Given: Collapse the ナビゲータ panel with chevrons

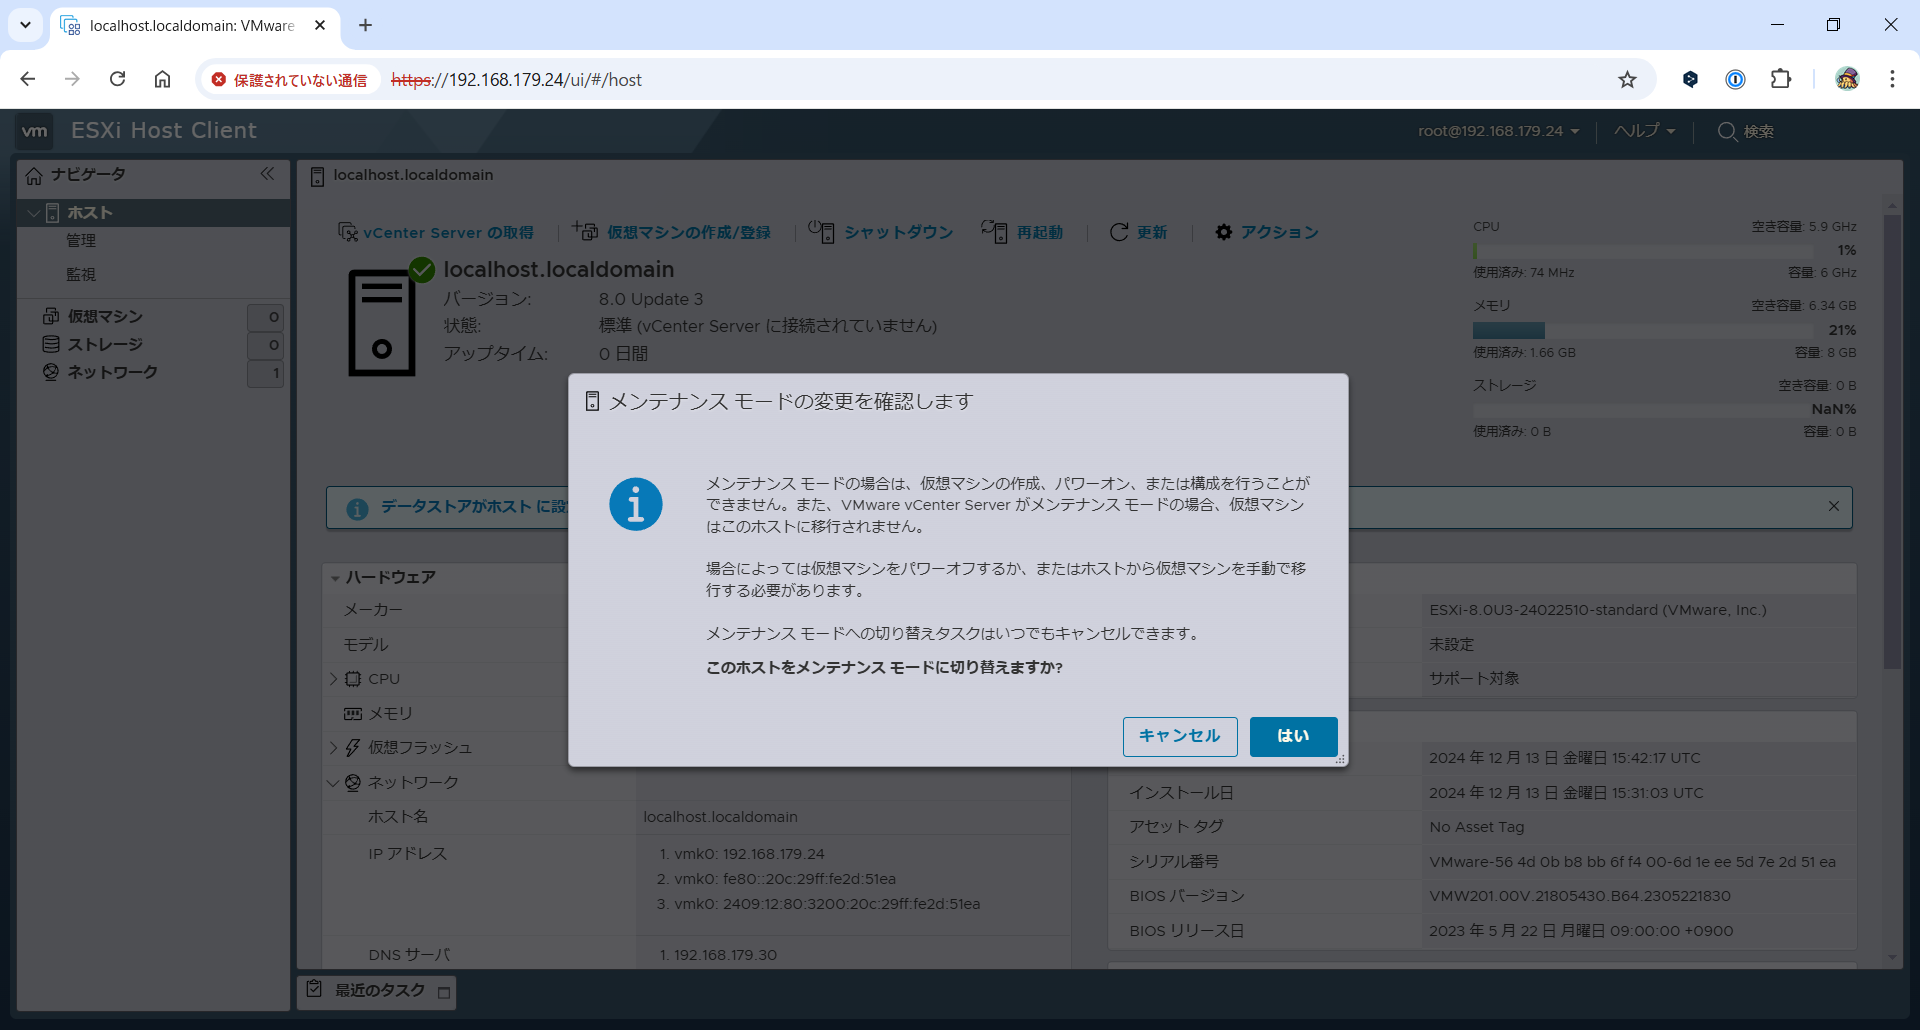Looking at the screenshot, I should click(267, 174).
